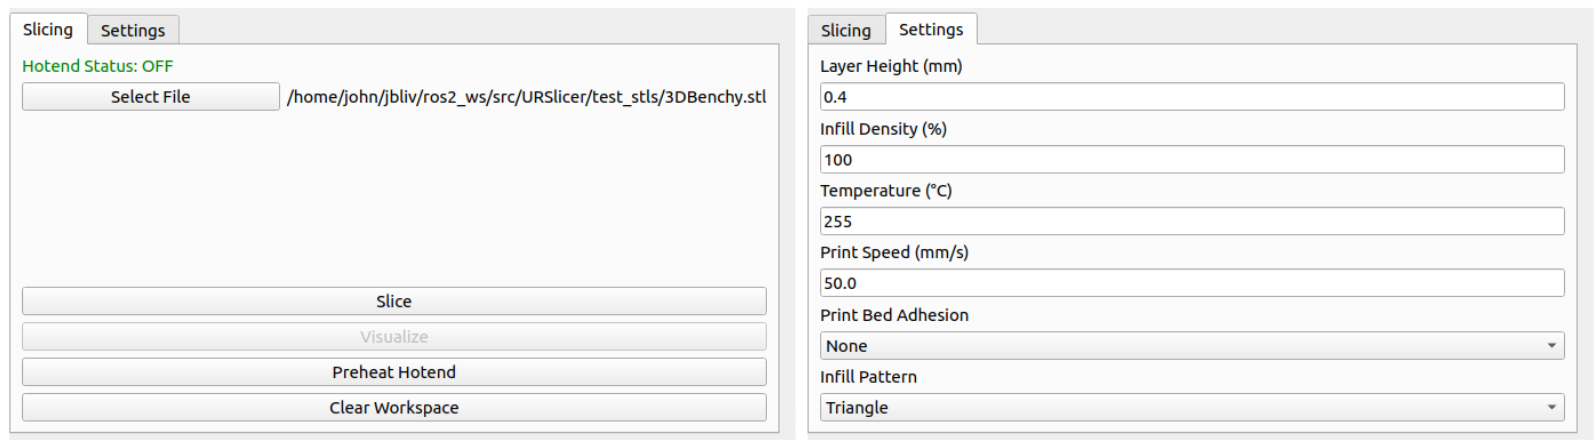Image resolution: width=1595 pixels, height=442 pixels.
Task: Clear the workspace
Action: (394, 408)
